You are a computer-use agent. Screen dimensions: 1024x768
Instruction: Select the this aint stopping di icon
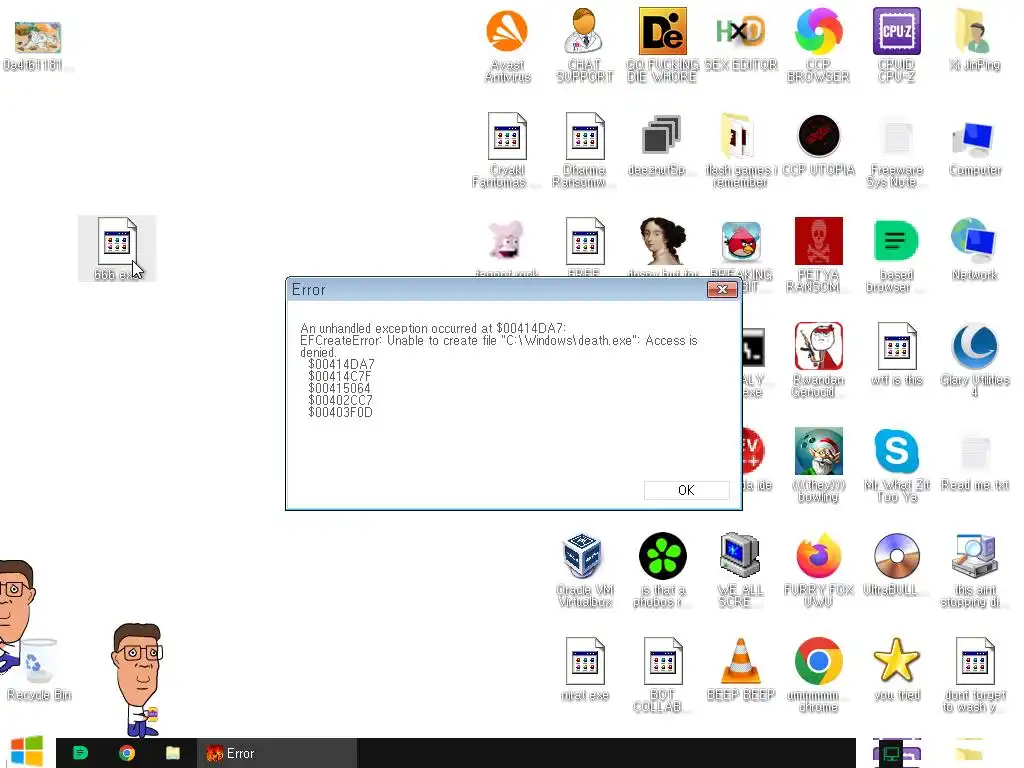pyautogui.click(x=974, y=571)
